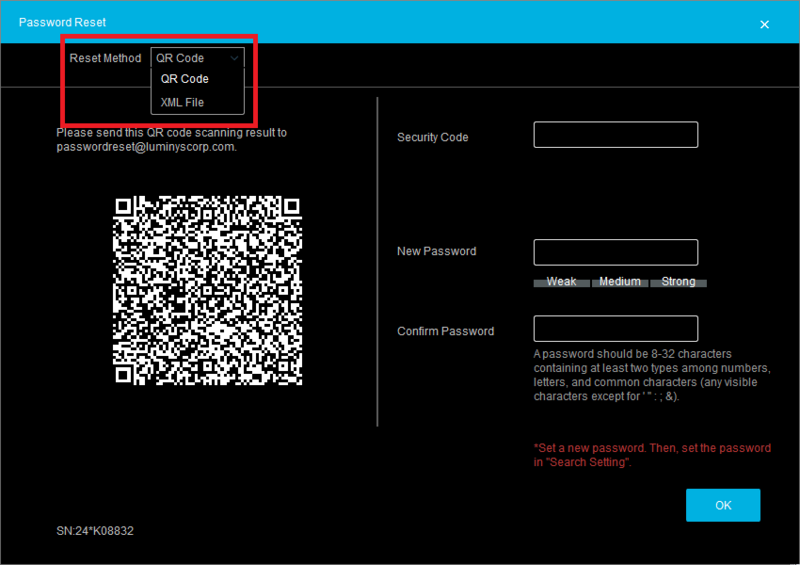Image resolution: width=800 pixels, height=565 pixels.
Task: Click the 'Reset Method' label
Action: [105, 58]
